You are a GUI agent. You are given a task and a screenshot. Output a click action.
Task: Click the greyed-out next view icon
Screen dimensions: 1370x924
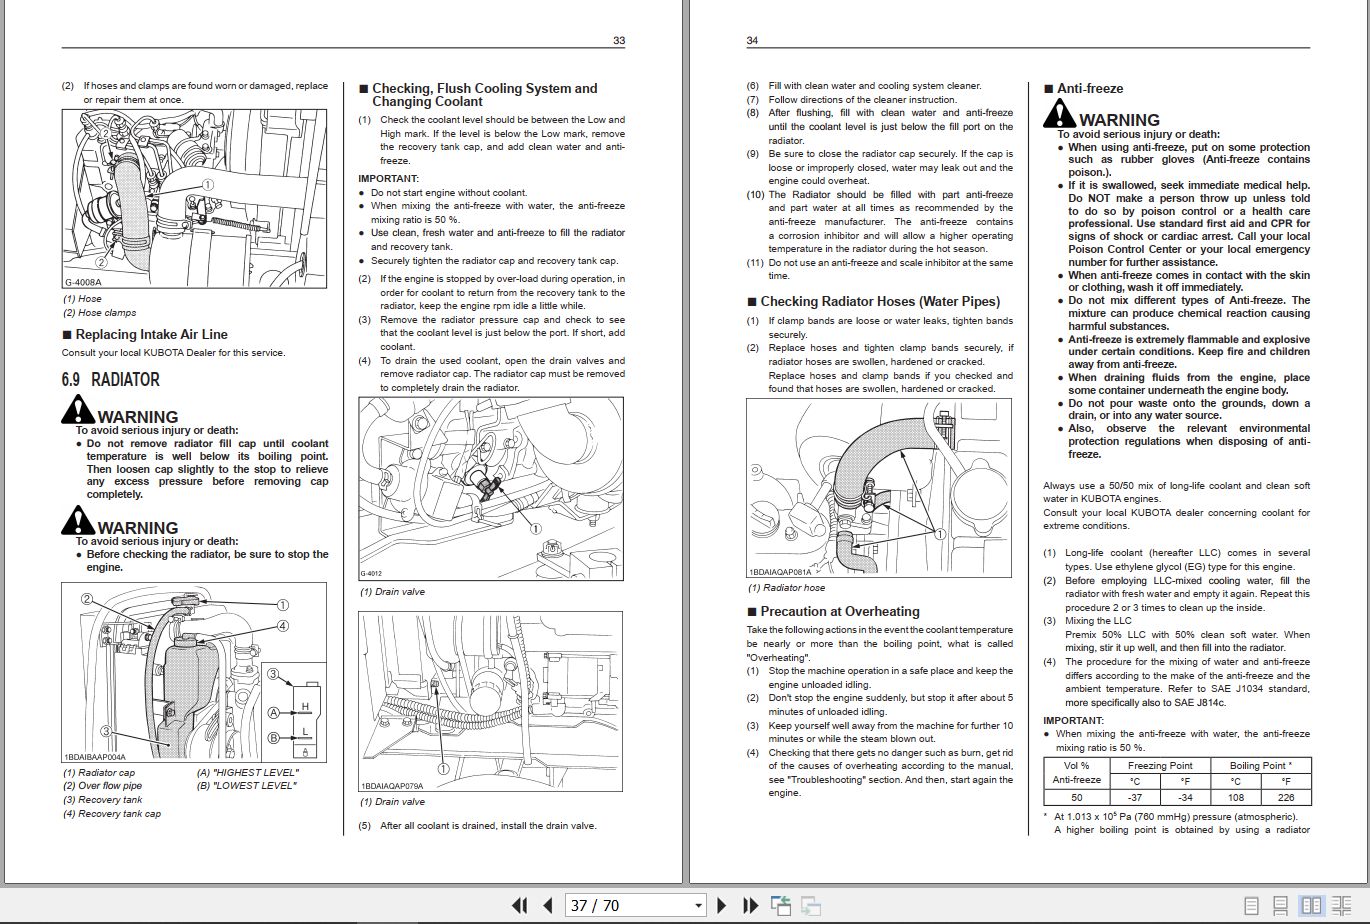810,906
